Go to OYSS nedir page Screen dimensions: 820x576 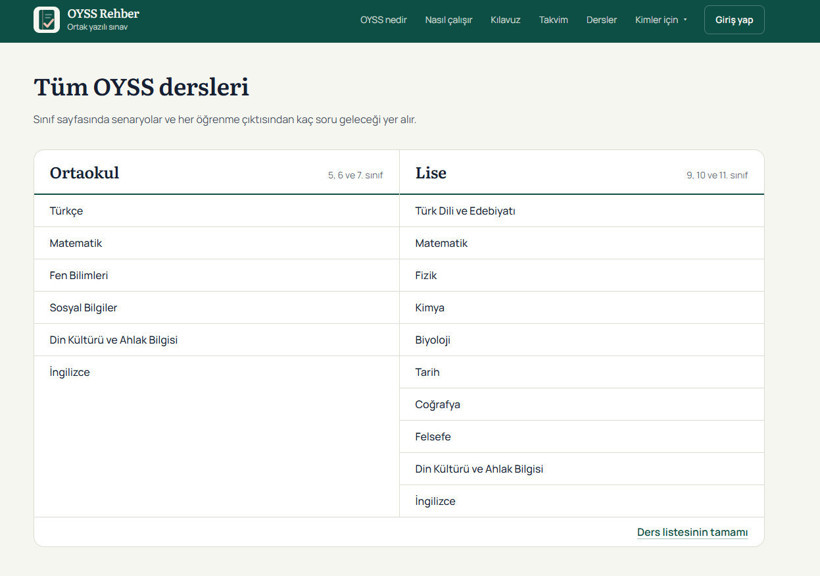click(x=383, y=20)
